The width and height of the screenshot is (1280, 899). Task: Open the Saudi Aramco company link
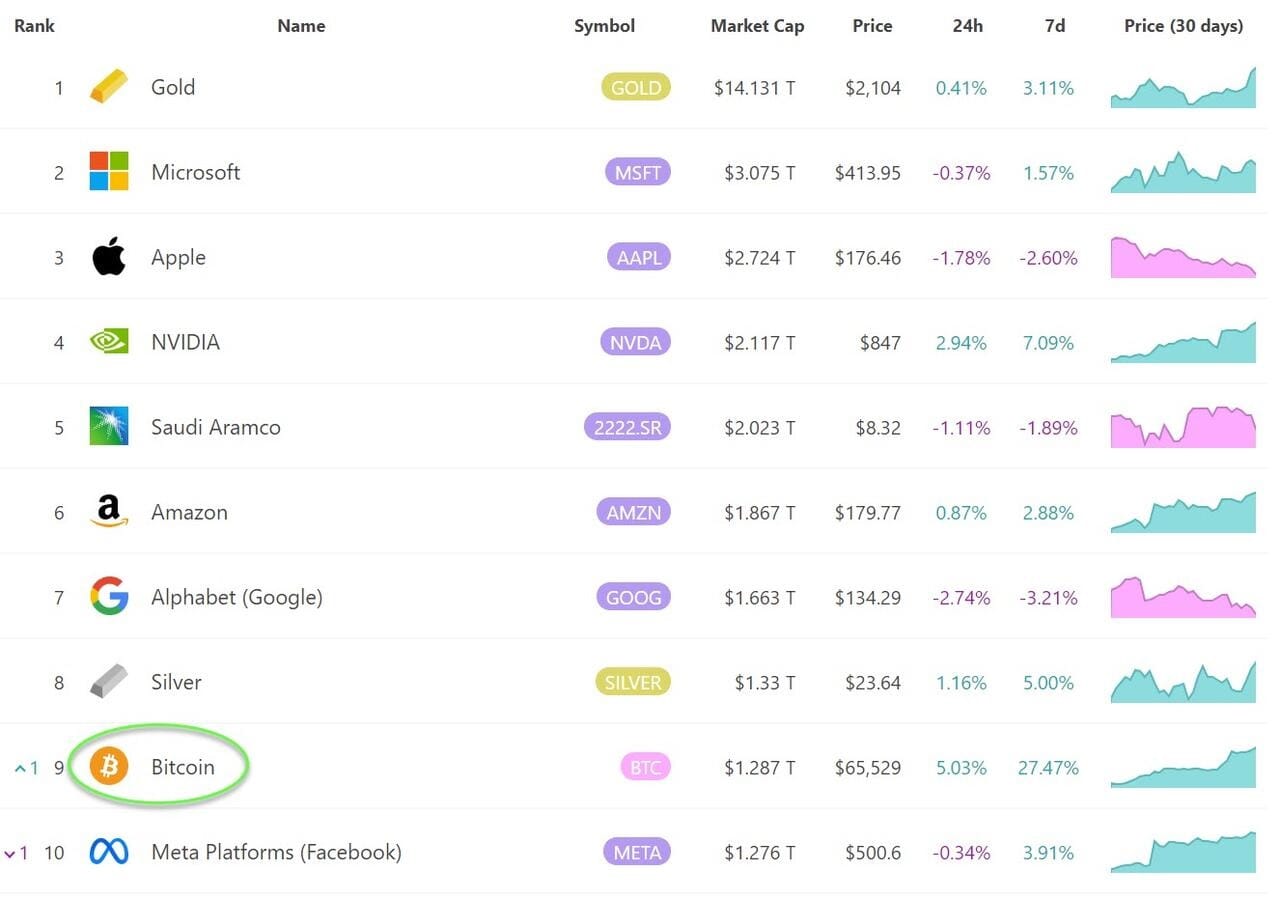coord(215,427)
